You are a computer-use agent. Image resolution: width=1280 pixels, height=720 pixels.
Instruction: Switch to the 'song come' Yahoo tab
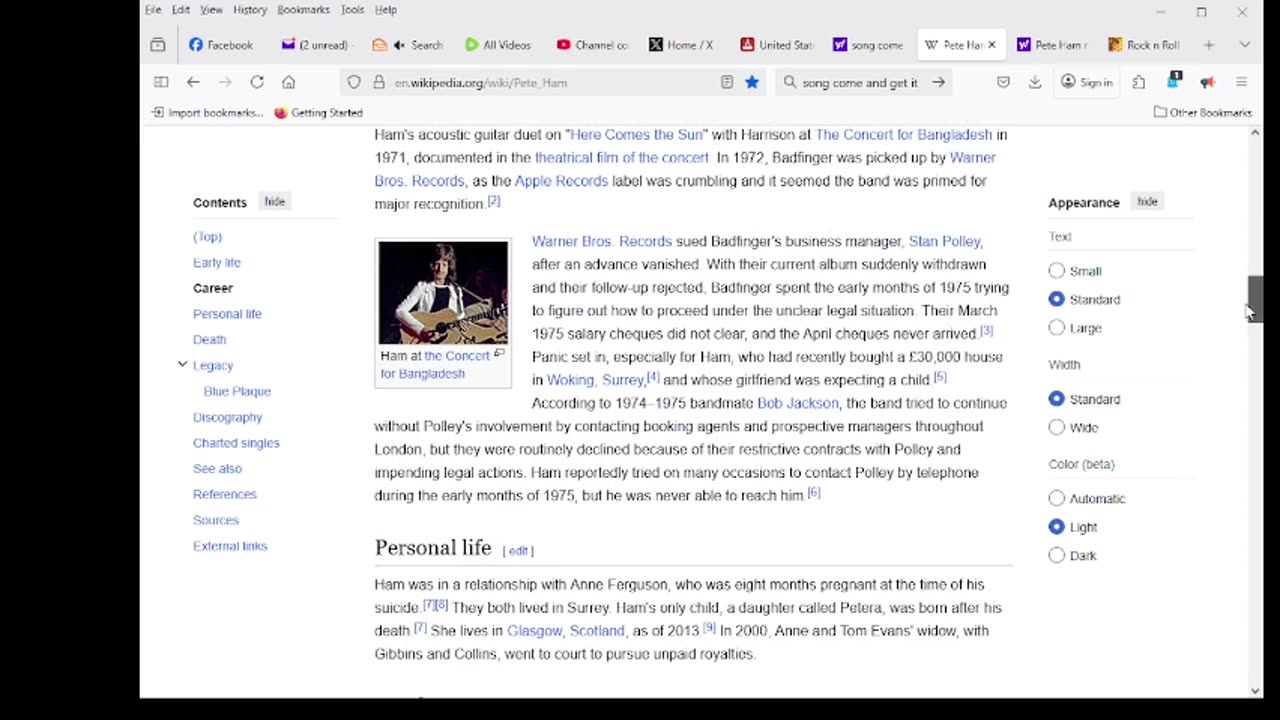coord(868,45)
